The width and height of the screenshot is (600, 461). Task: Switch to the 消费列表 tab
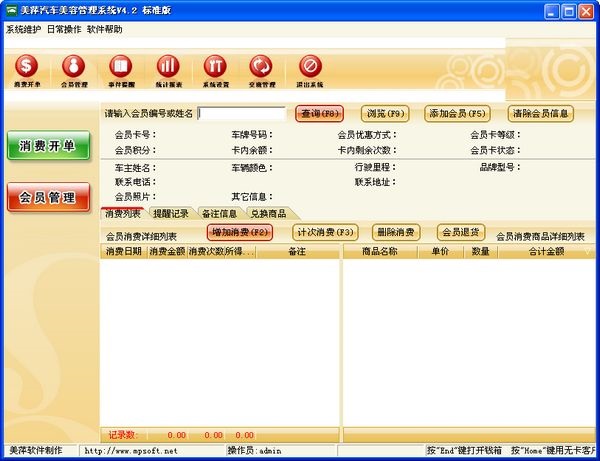(123, 213)
